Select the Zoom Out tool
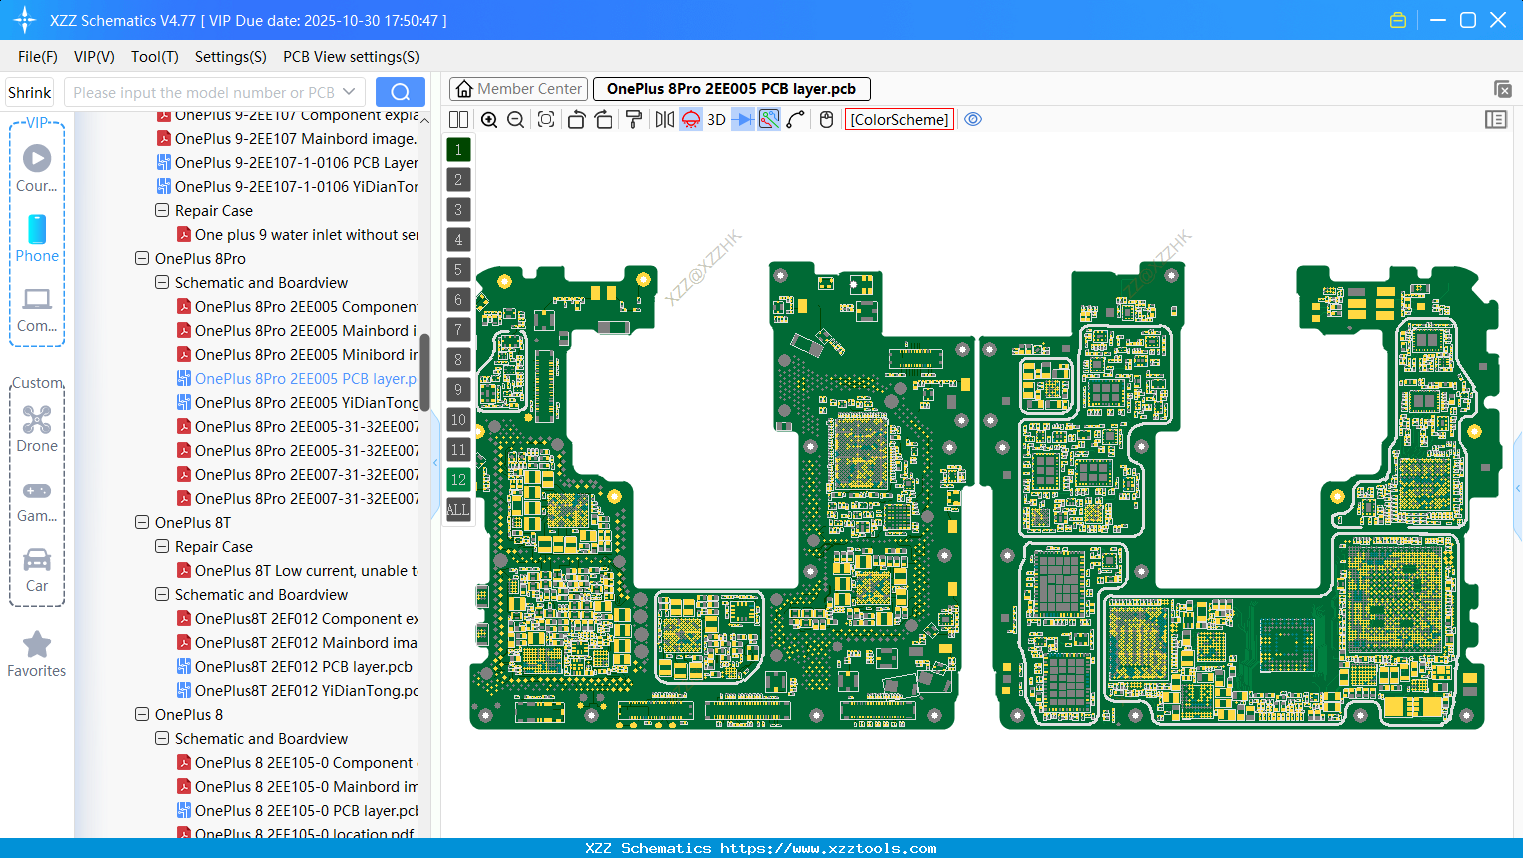This screenshot has width=1523, height=858. [x=515, y=119]
